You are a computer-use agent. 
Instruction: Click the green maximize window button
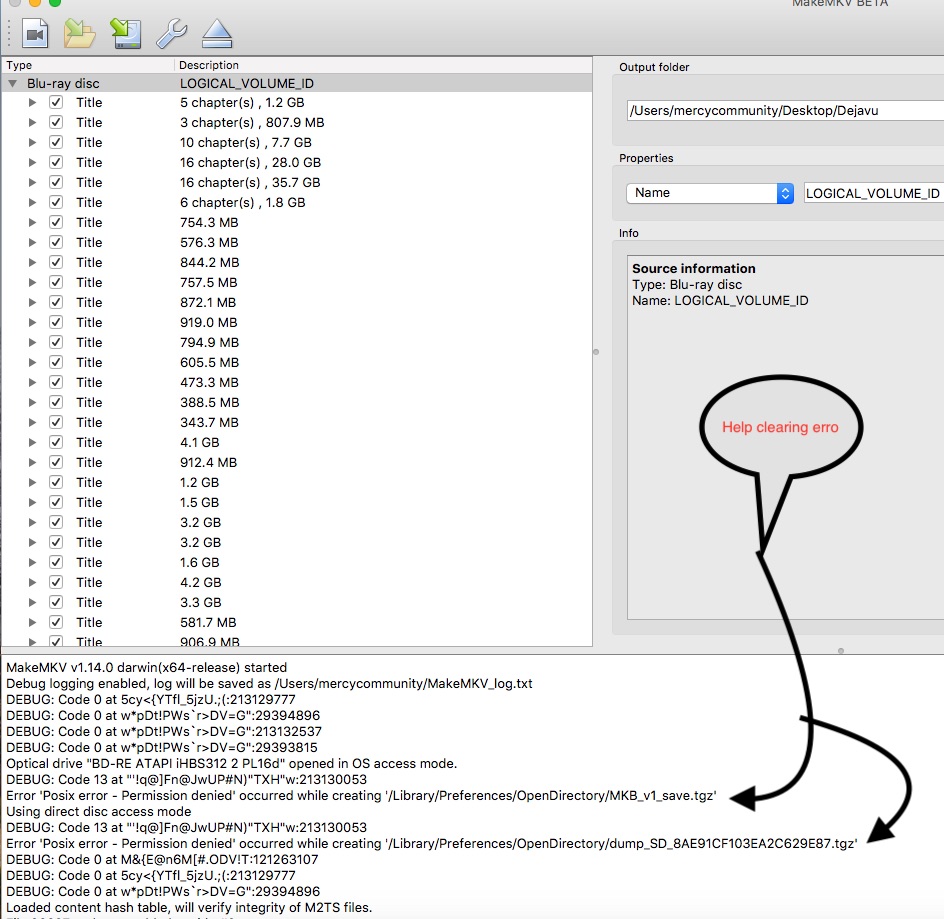tap(54, 2)
